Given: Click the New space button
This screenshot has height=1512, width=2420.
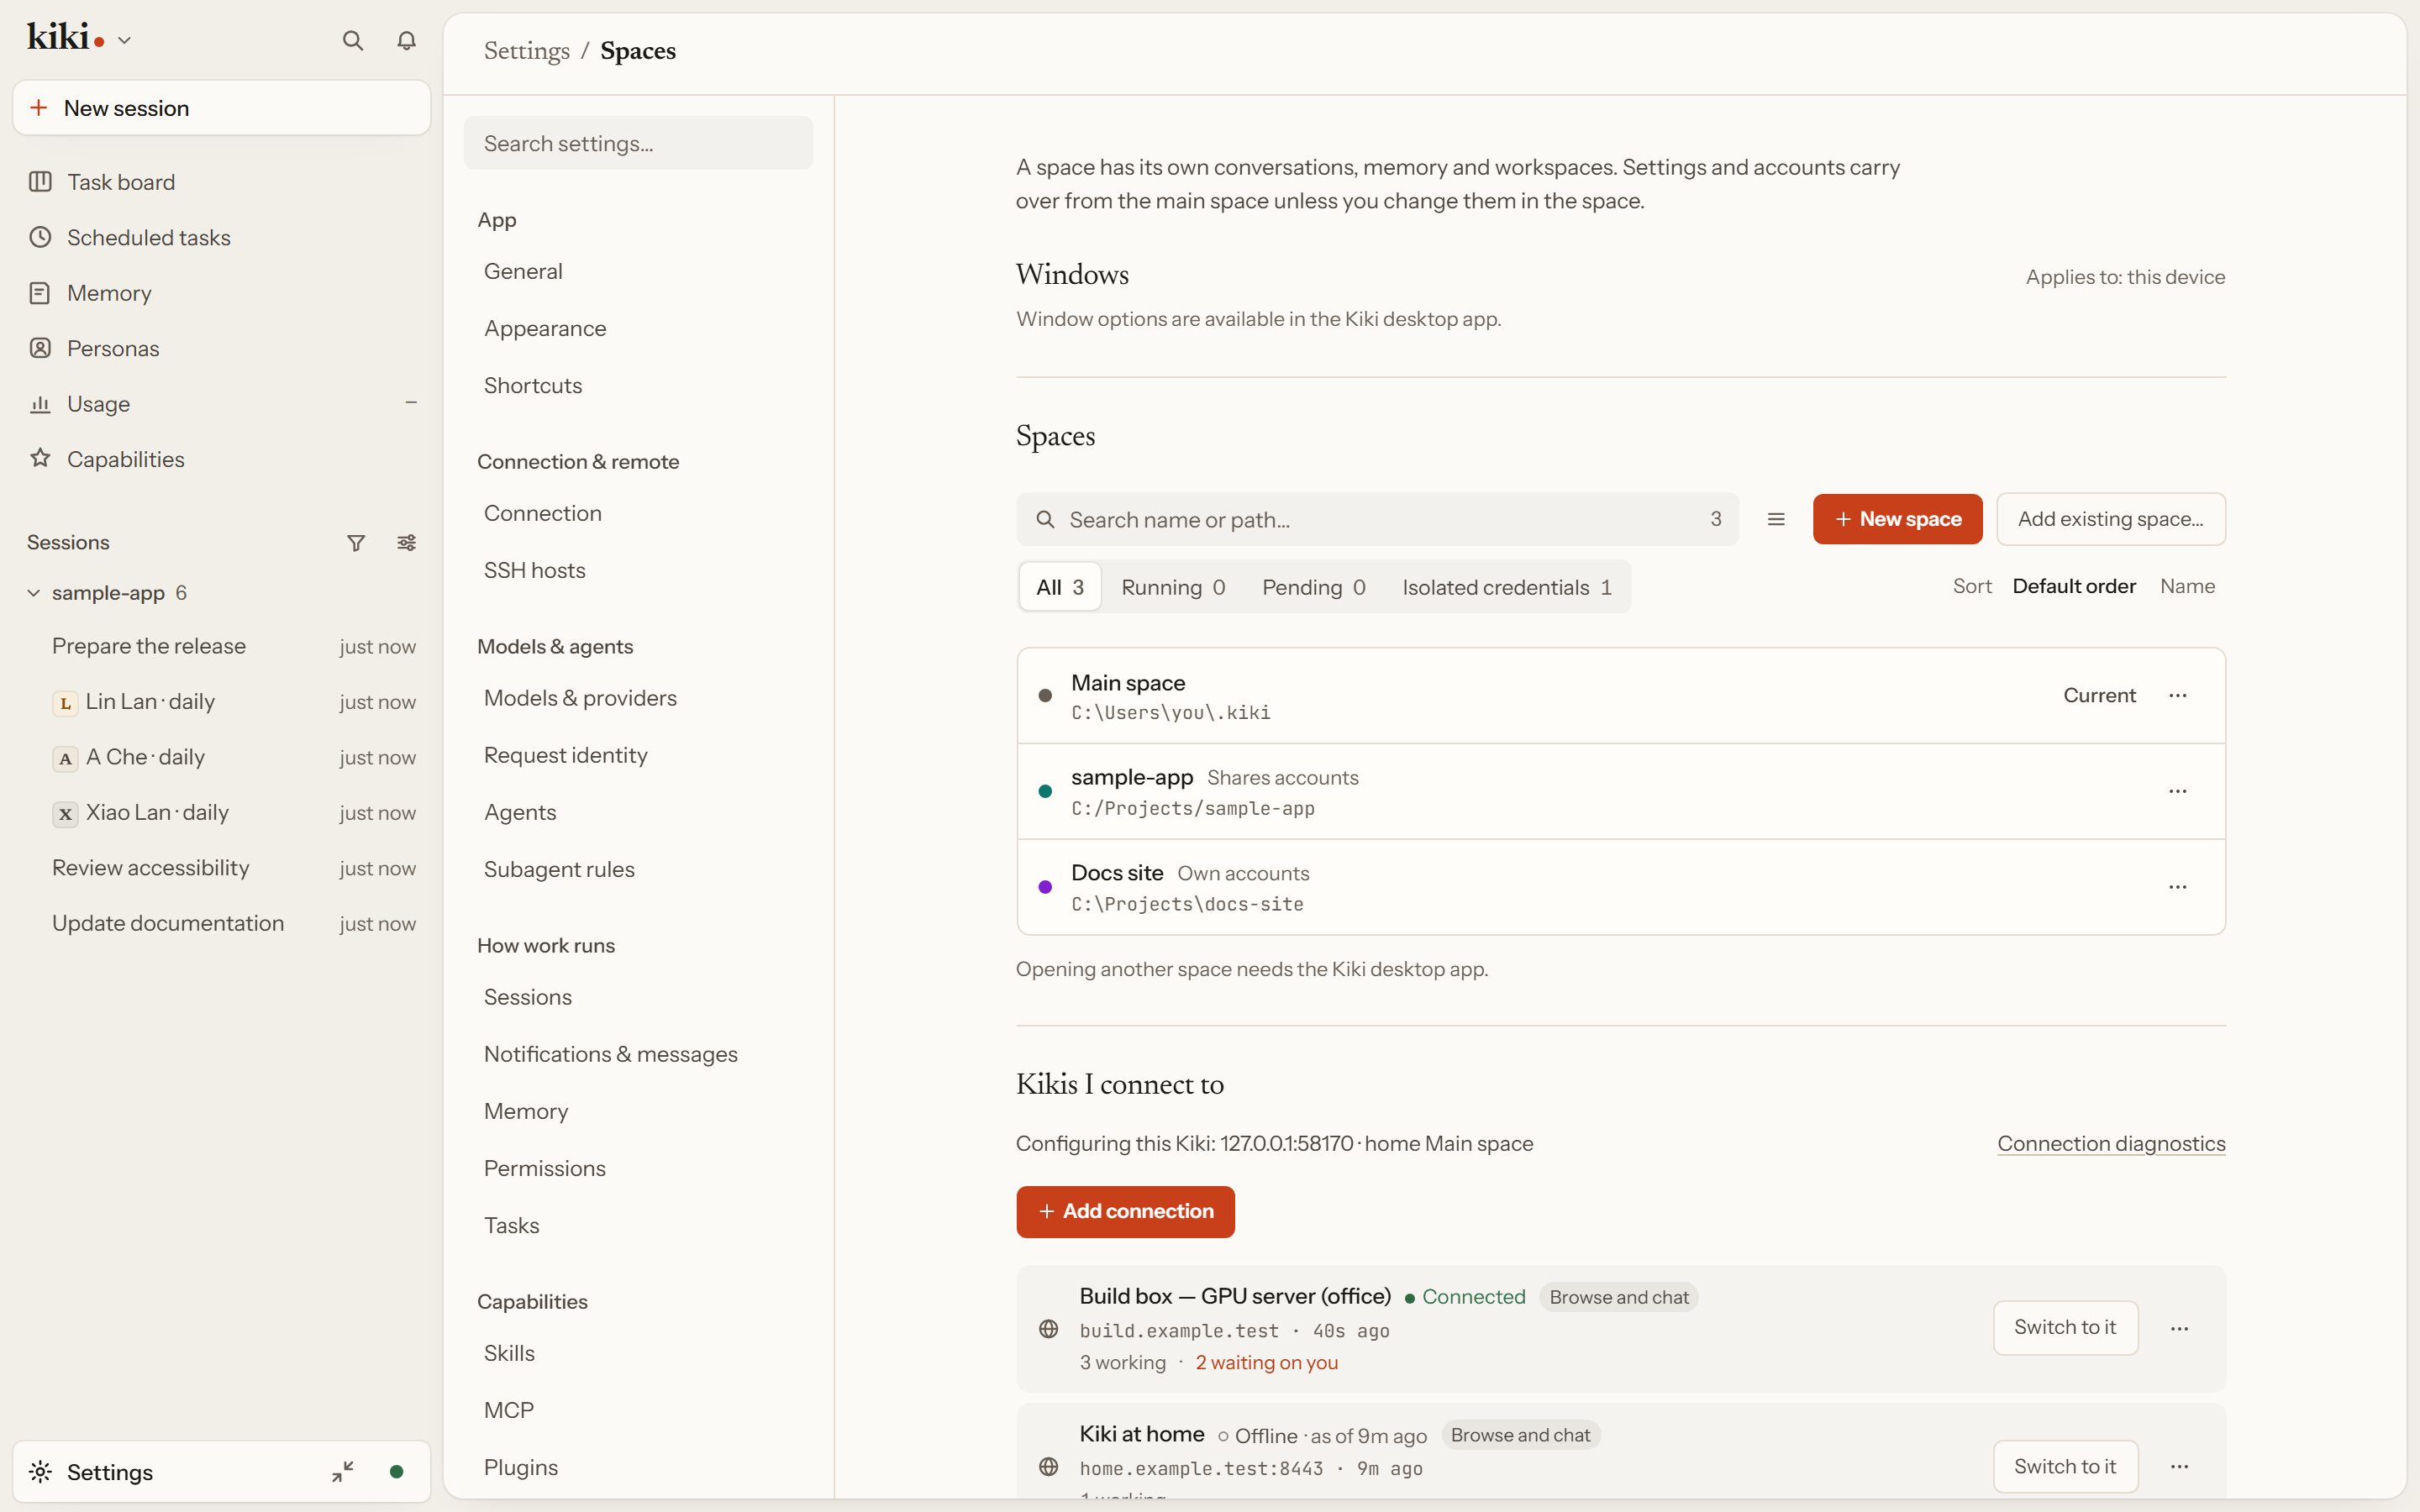Looking at the screenshot, I should point(1897,519).
